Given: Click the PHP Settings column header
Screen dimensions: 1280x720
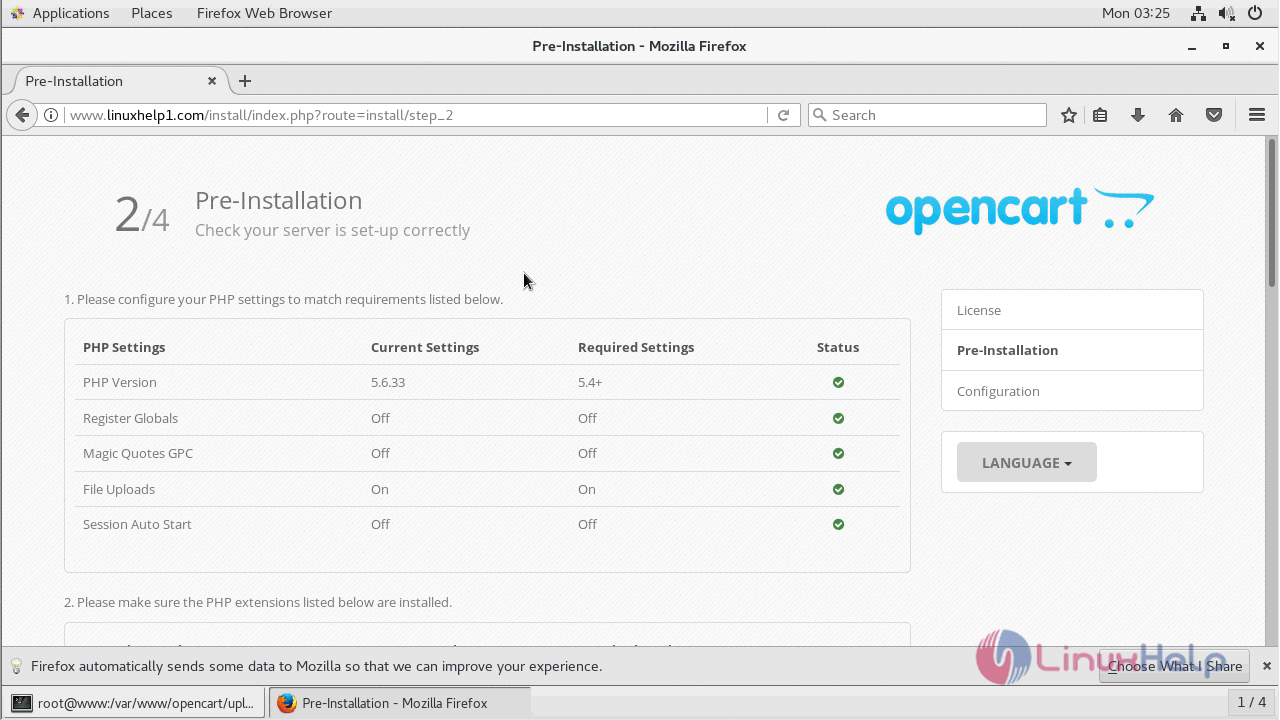Looking at the screenshot, I should 124,347.
